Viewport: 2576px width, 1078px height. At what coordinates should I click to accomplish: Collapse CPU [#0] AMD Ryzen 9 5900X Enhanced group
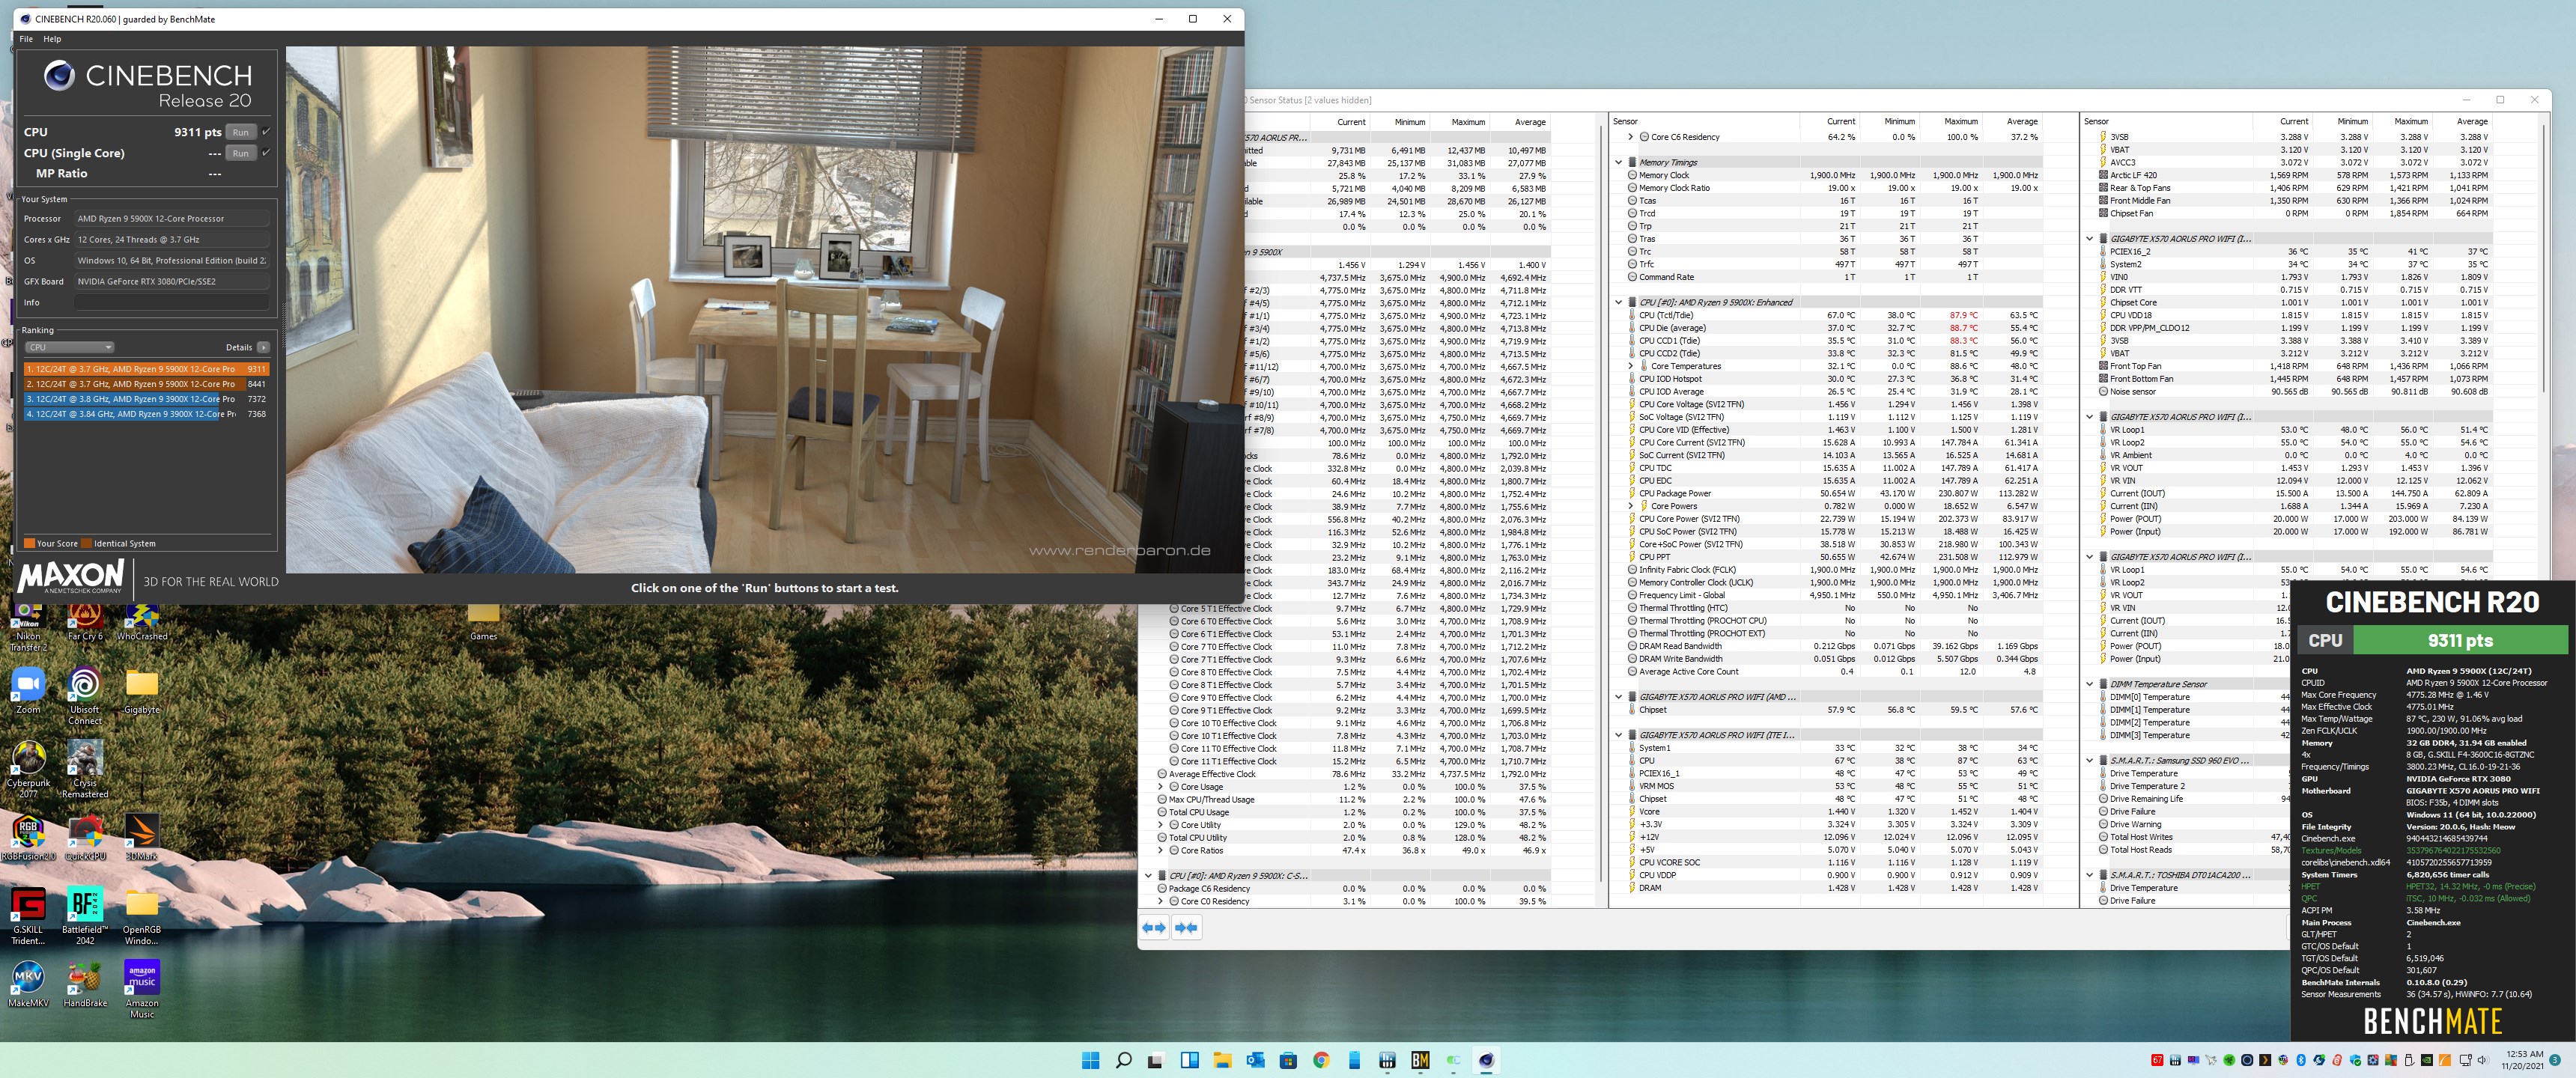pos(1619,302)
